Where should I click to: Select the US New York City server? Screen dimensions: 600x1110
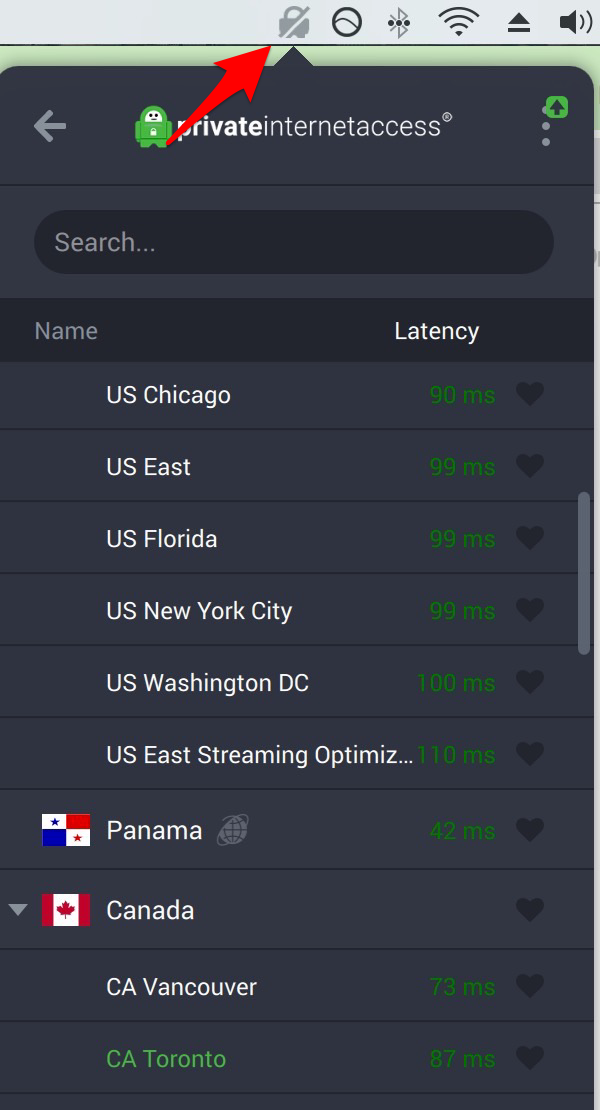tap(297, 610)
